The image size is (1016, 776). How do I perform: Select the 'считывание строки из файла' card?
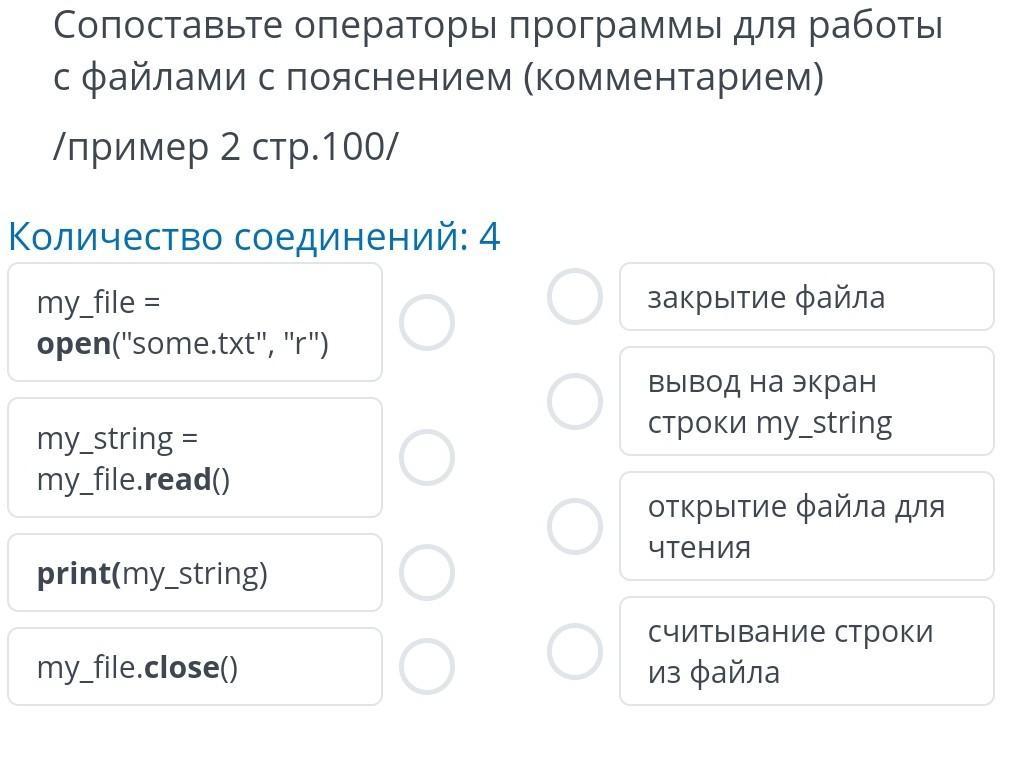click(x=806, y=651)
